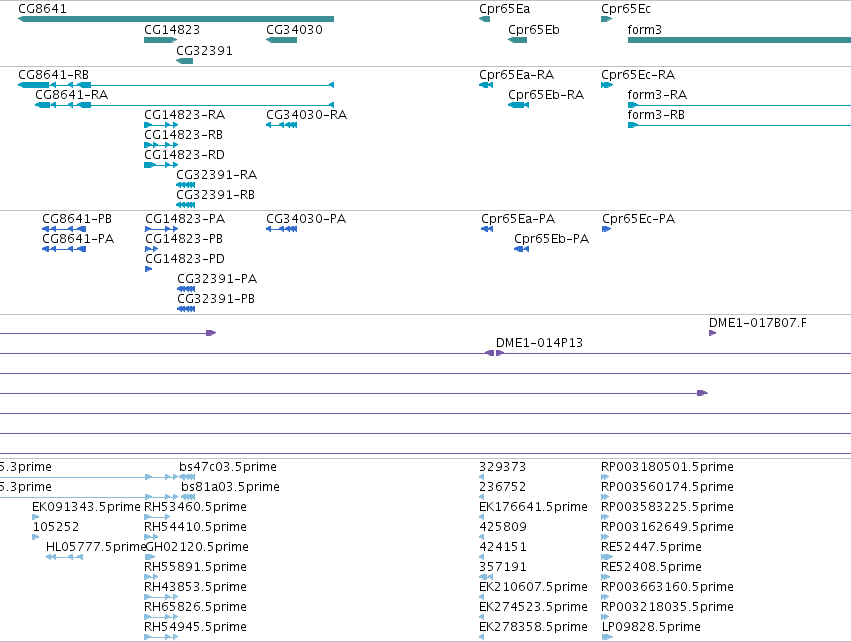Click EST RP003180501.5prime
The image size is (851, 642).
(605, 477)
